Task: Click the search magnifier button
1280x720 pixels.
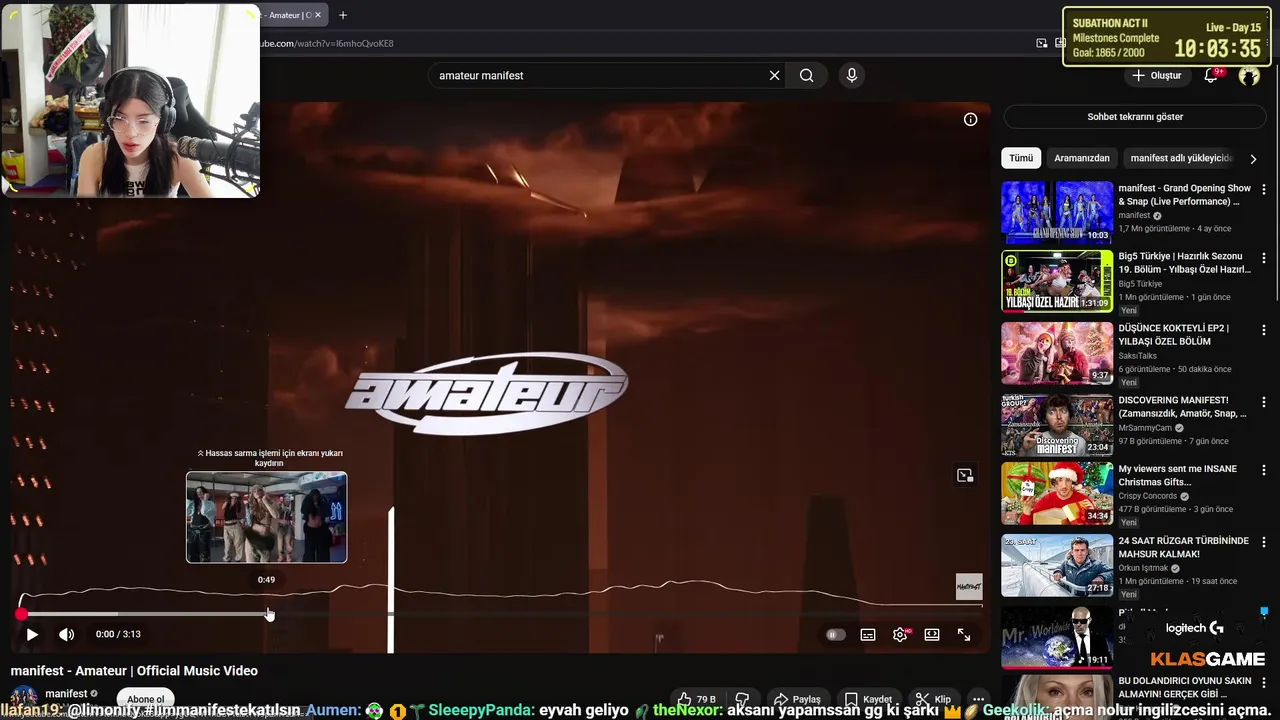Action: point(806,75)
